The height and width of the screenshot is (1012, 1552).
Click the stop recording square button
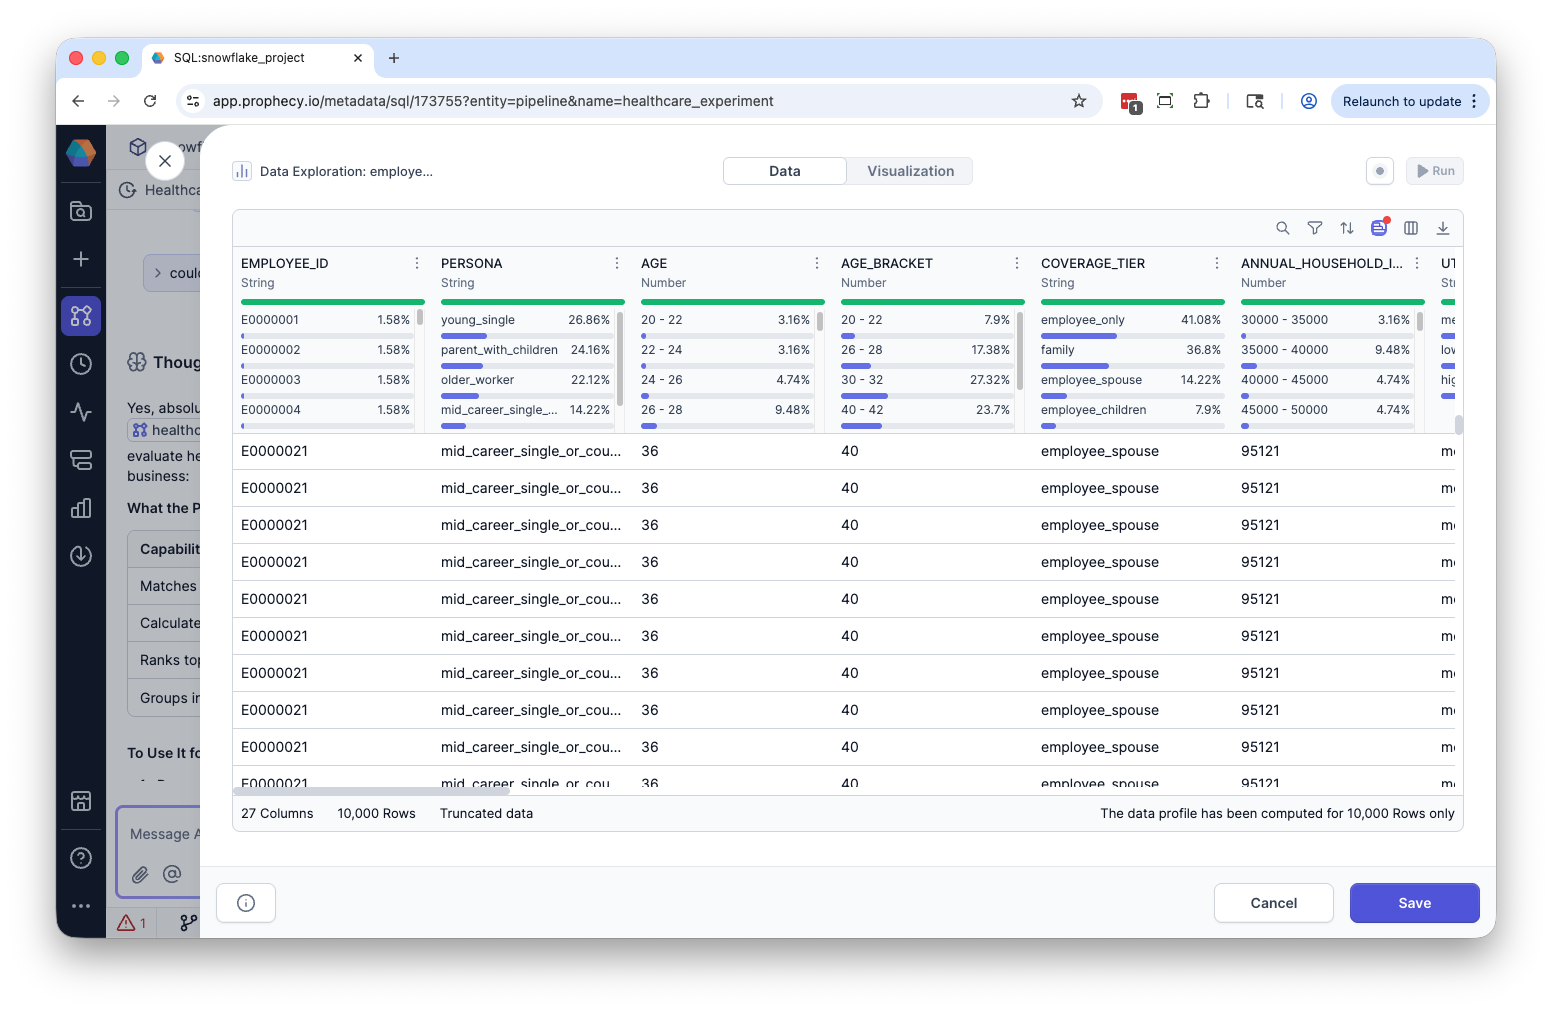click(x=1380, y=171)
